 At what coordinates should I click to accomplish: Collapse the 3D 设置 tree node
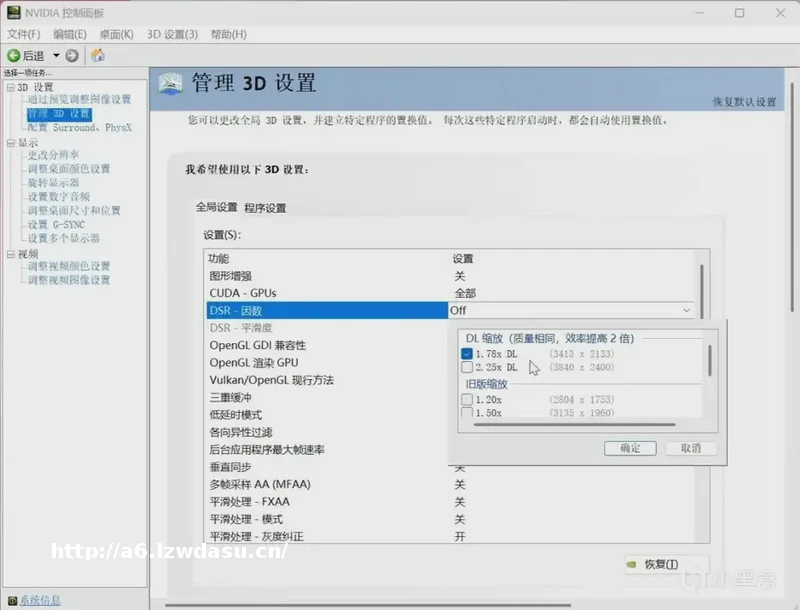pyautogui.click(x=9, y=88)
